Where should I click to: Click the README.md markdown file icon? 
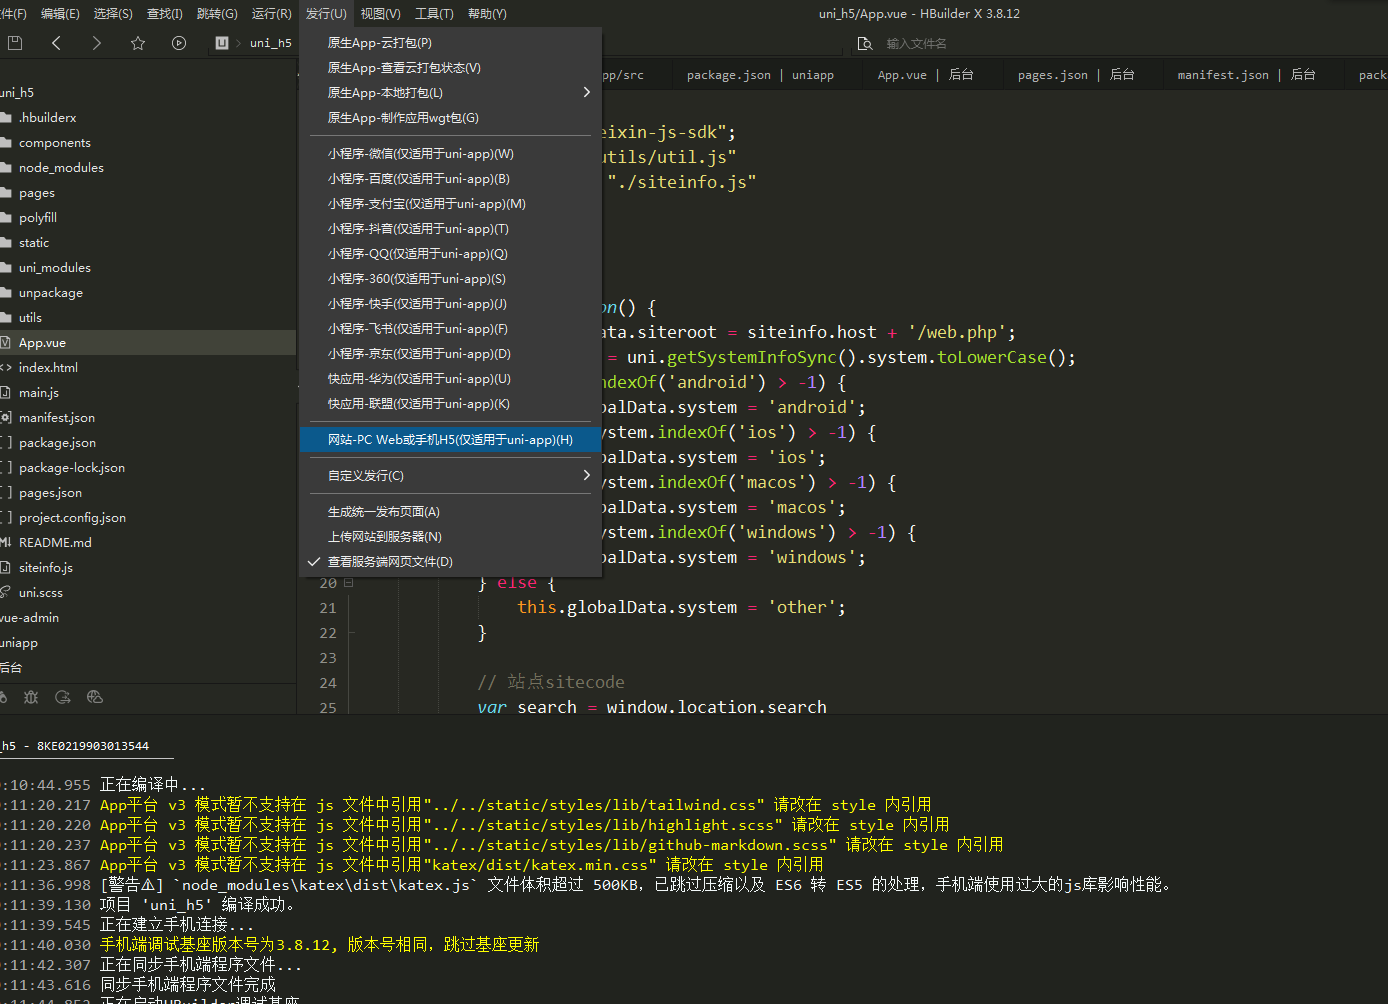[x=6, y=543]
